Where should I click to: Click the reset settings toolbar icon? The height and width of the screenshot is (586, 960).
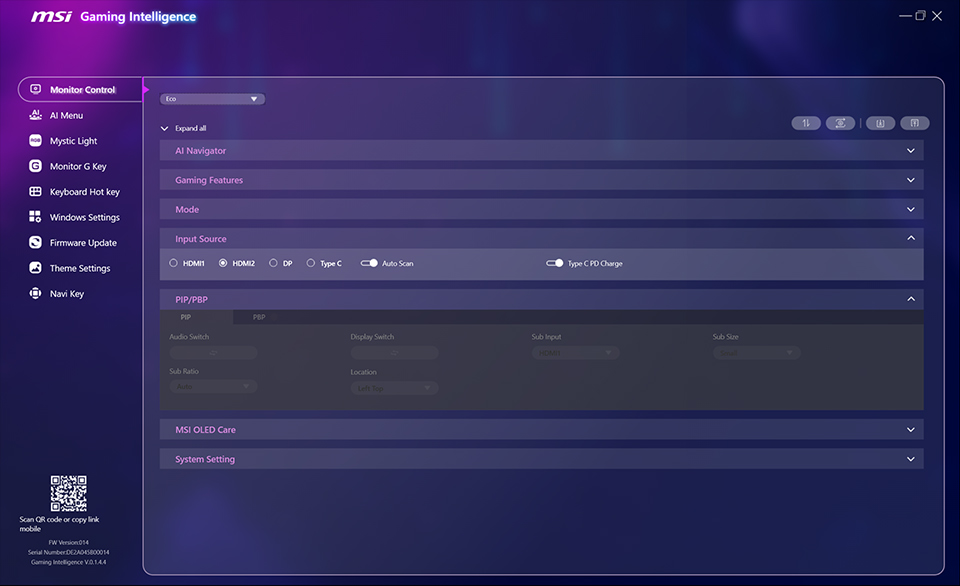(x=840, y=122)
